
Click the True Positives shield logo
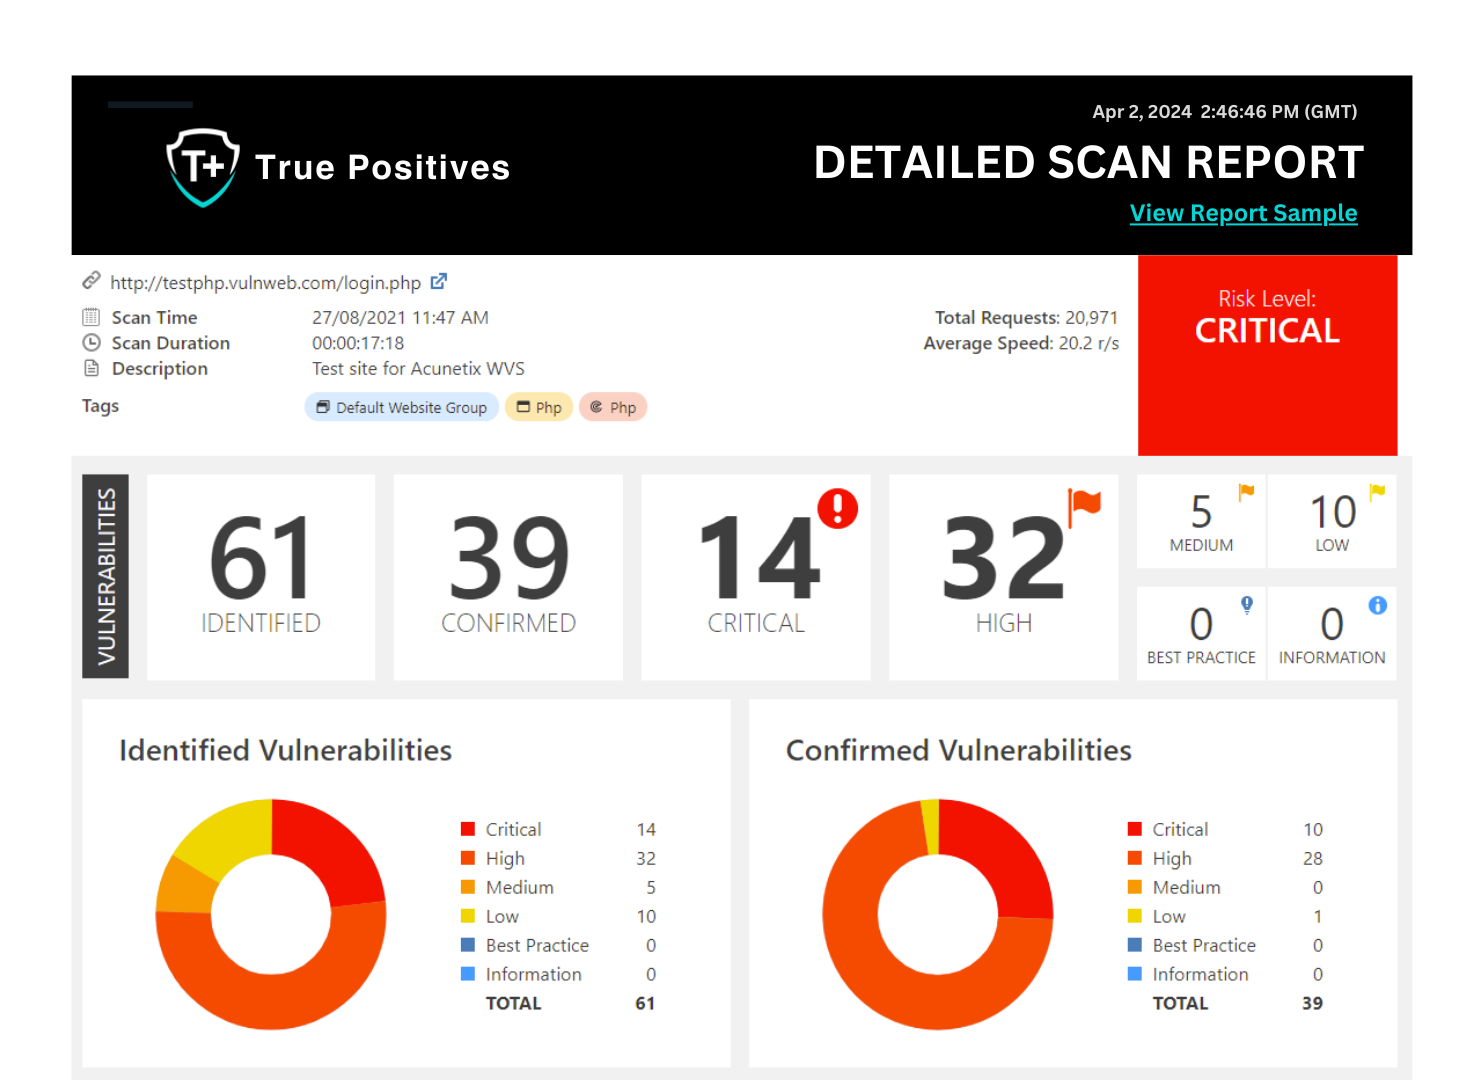point(203,167)
